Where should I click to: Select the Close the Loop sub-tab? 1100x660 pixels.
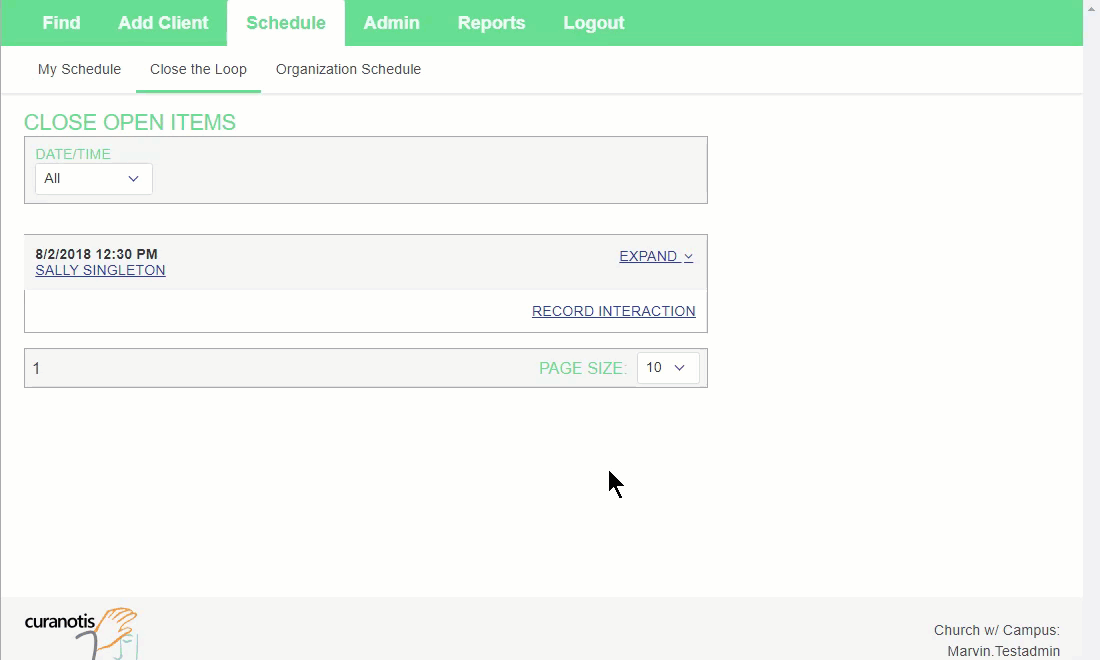(x=198, y=69)
